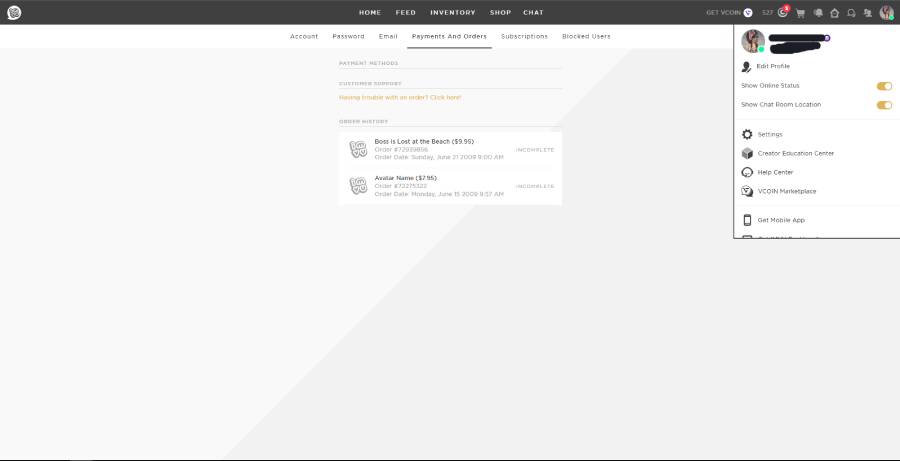Viewport: 900px width, 461px height.
Task: Click the VCOIN Marketplace icon
Action: click(x=747, y=191)
